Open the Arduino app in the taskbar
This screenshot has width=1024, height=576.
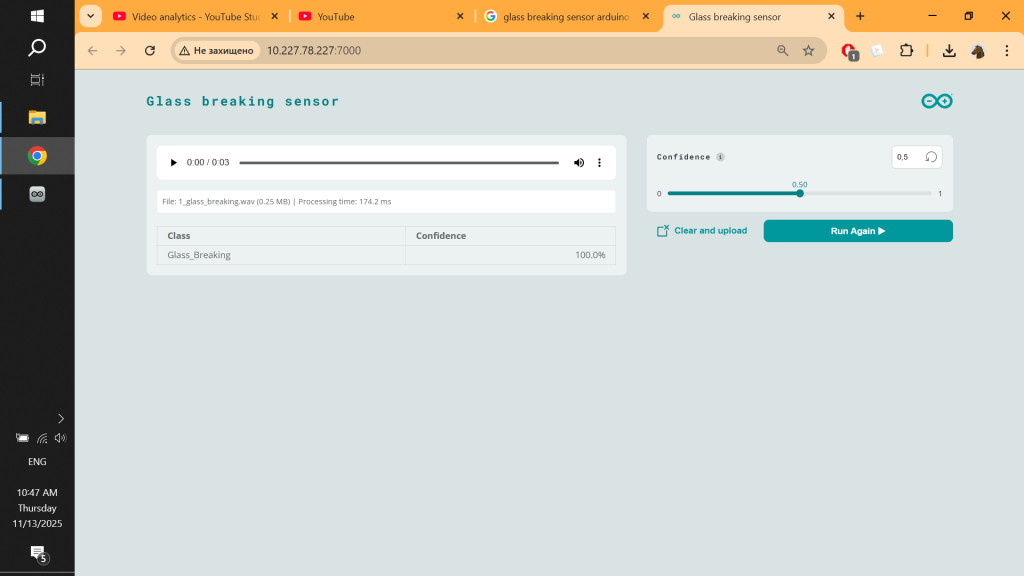click(x=37, y=194)
